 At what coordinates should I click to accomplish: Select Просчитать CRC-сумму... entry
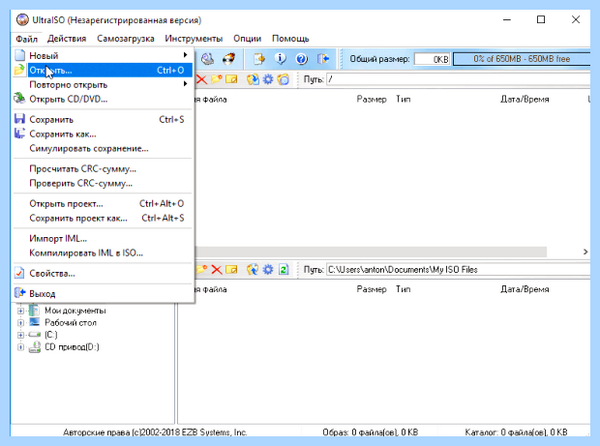point(103,169)
